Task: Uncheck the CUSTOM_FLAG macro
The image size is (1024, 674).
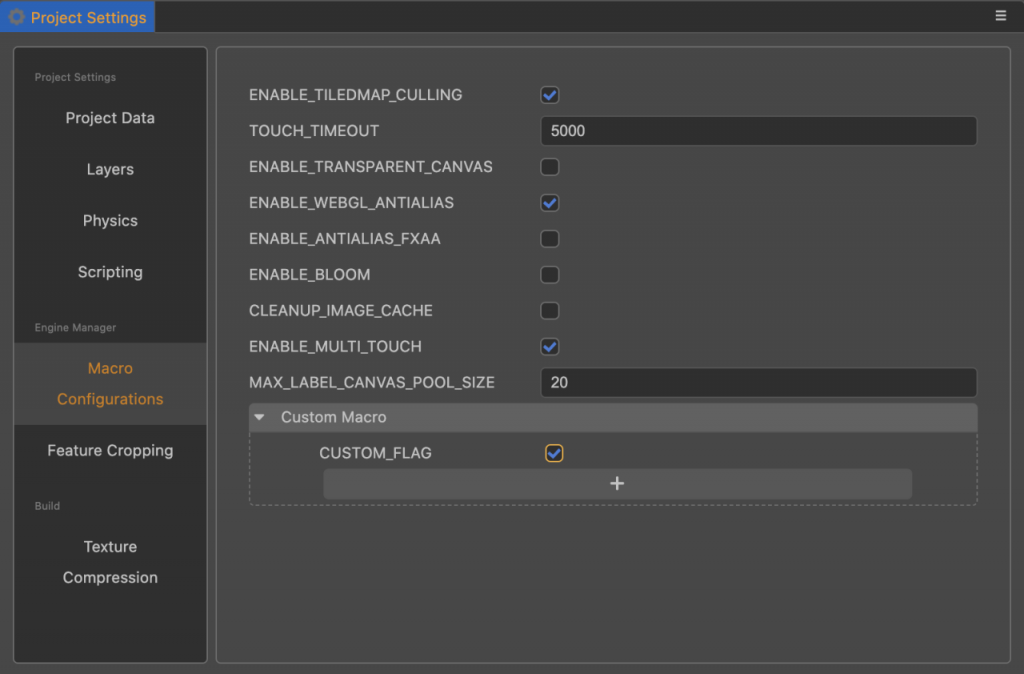Action: click(x=554, y=453)
